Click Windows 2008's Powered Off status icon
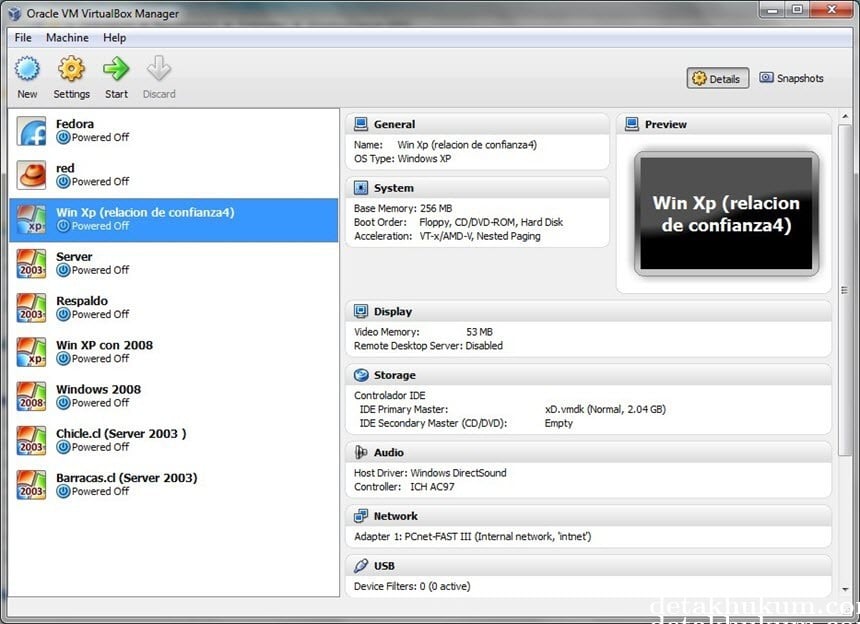Viewport: 860px width, 624px height. point(64,403)
